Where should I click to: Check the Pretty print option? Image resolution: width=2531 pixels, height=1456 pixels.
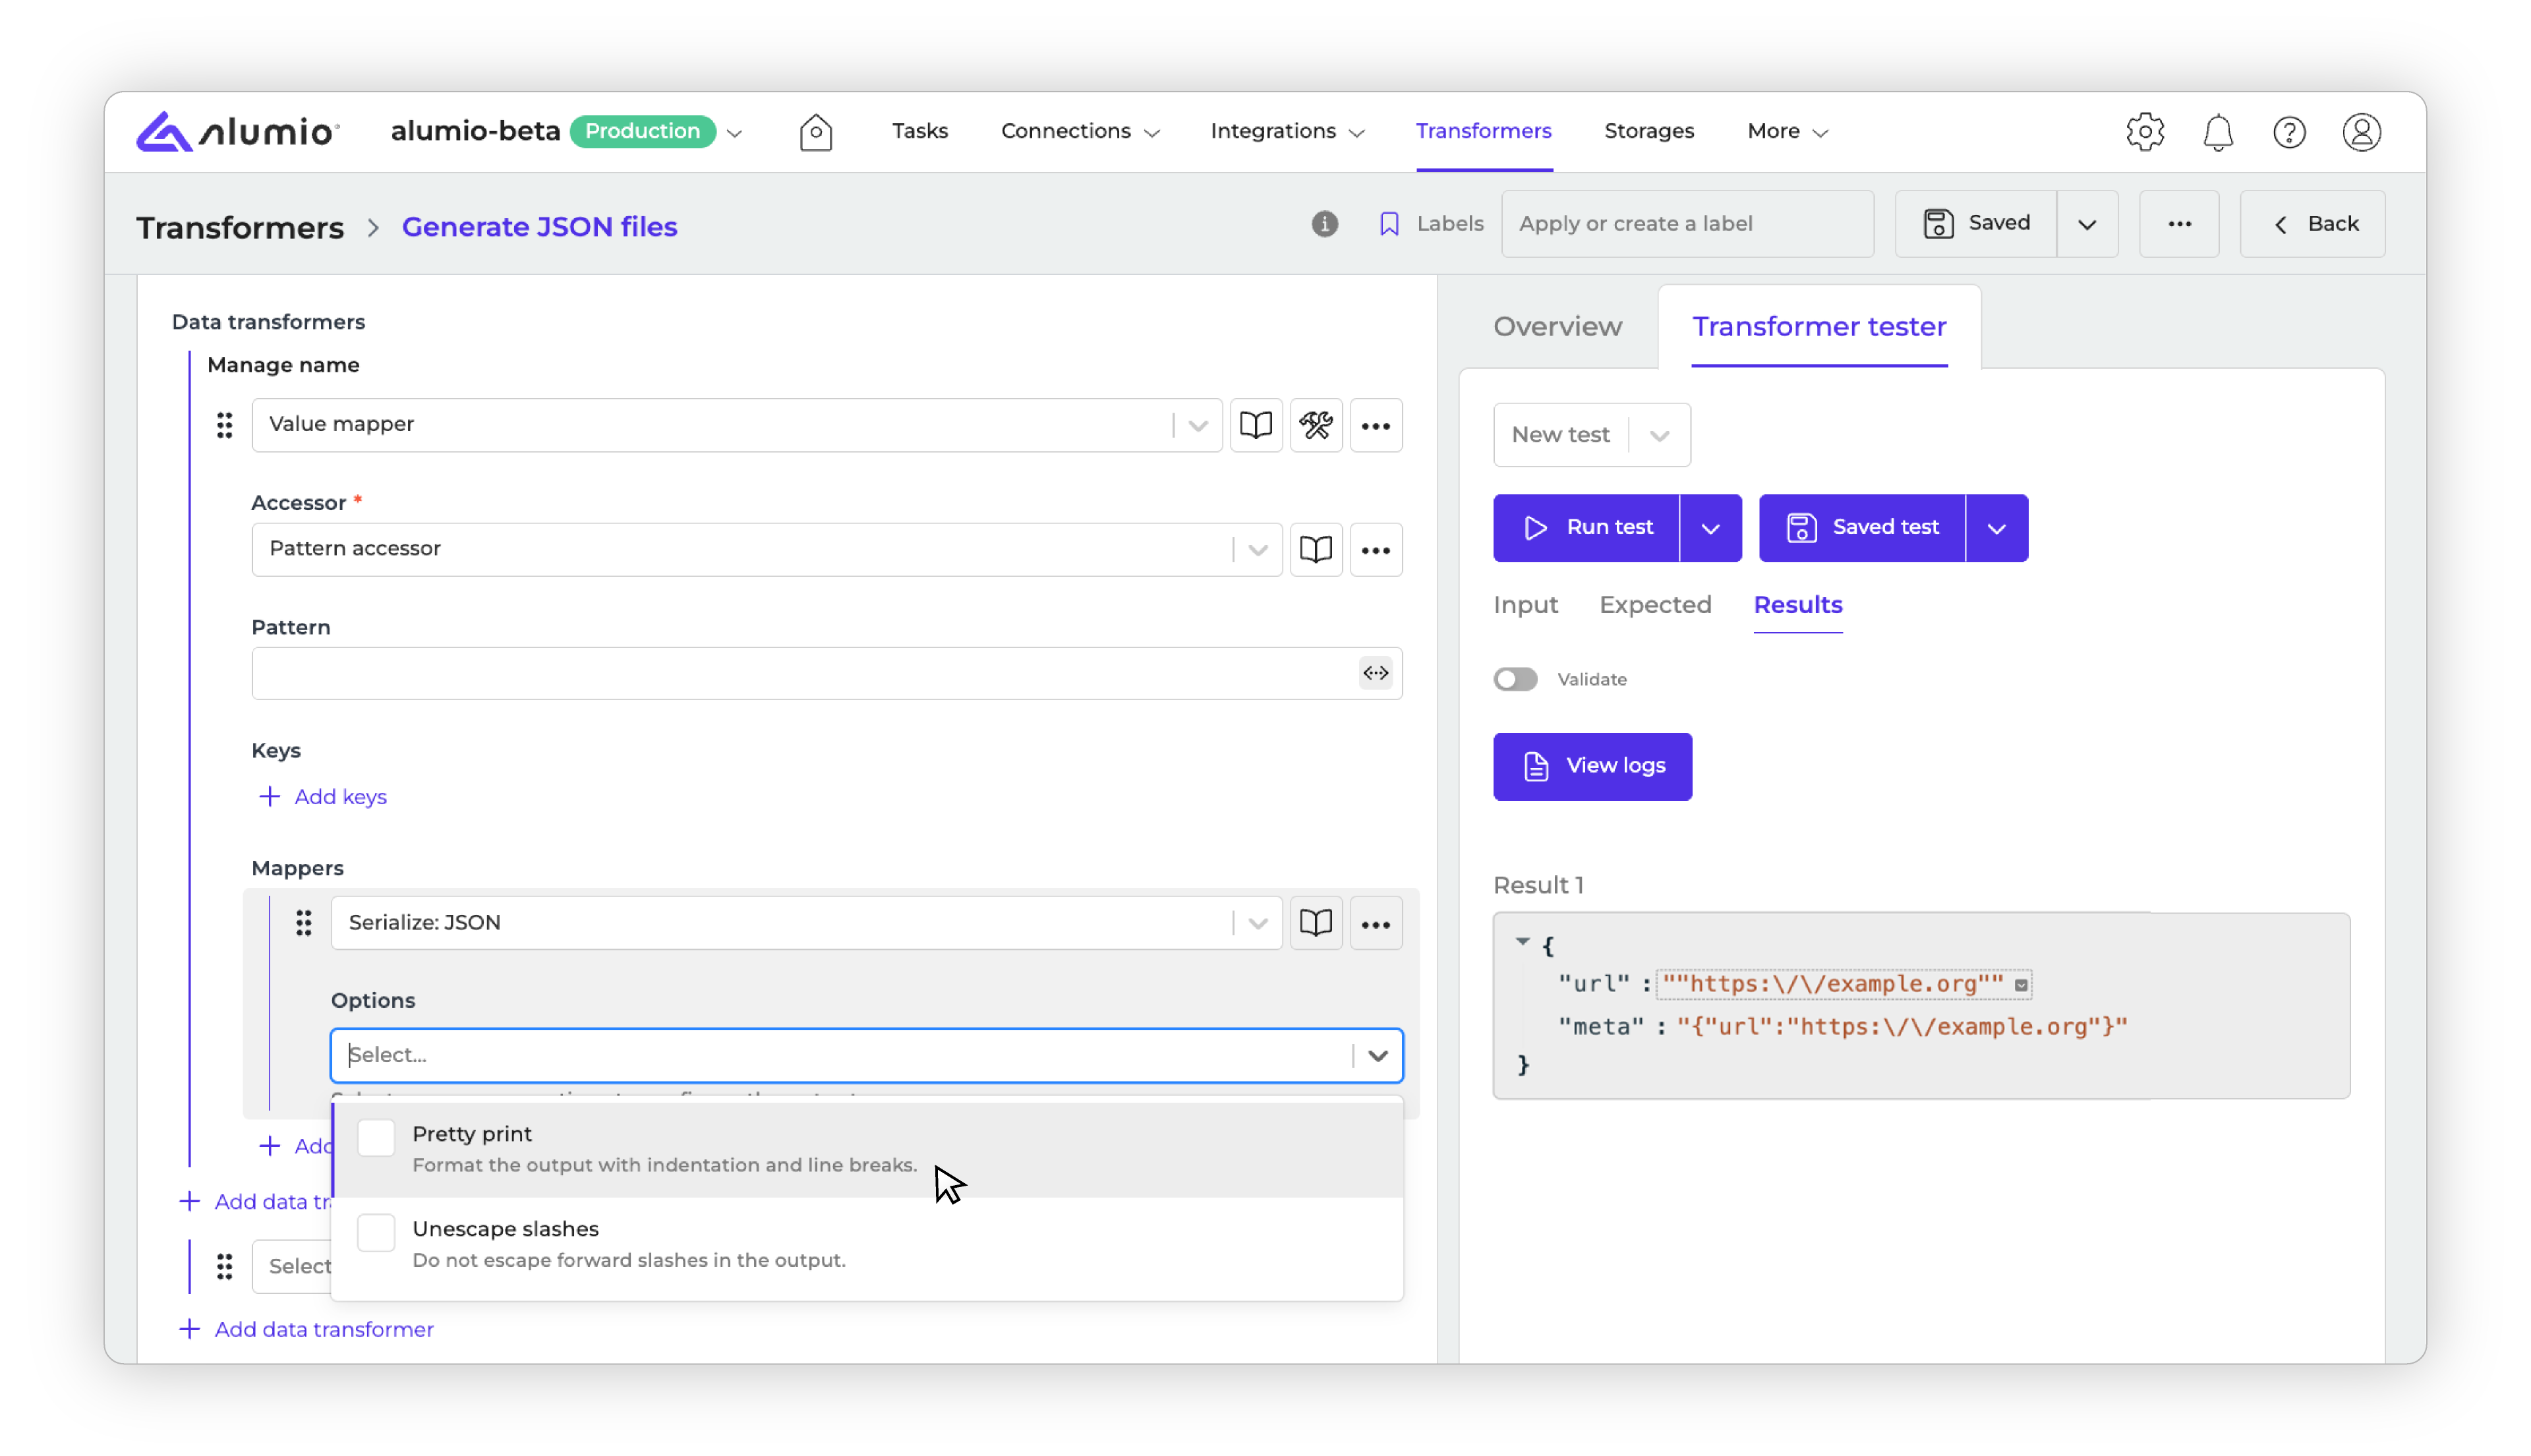pos(376,1138)
